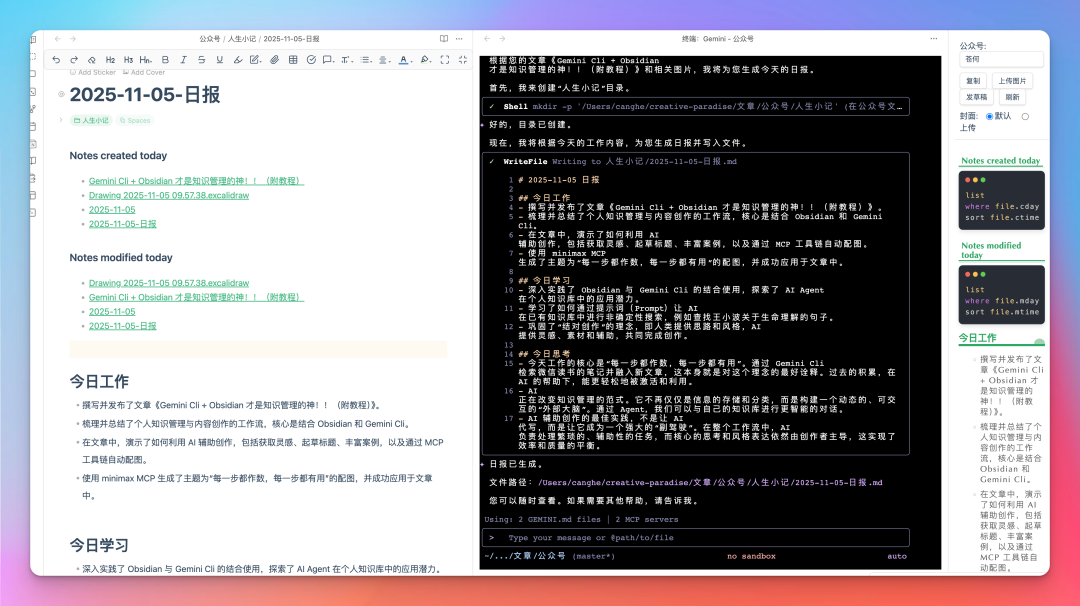
Task: Pick a background highlight color
Action: 426,60
